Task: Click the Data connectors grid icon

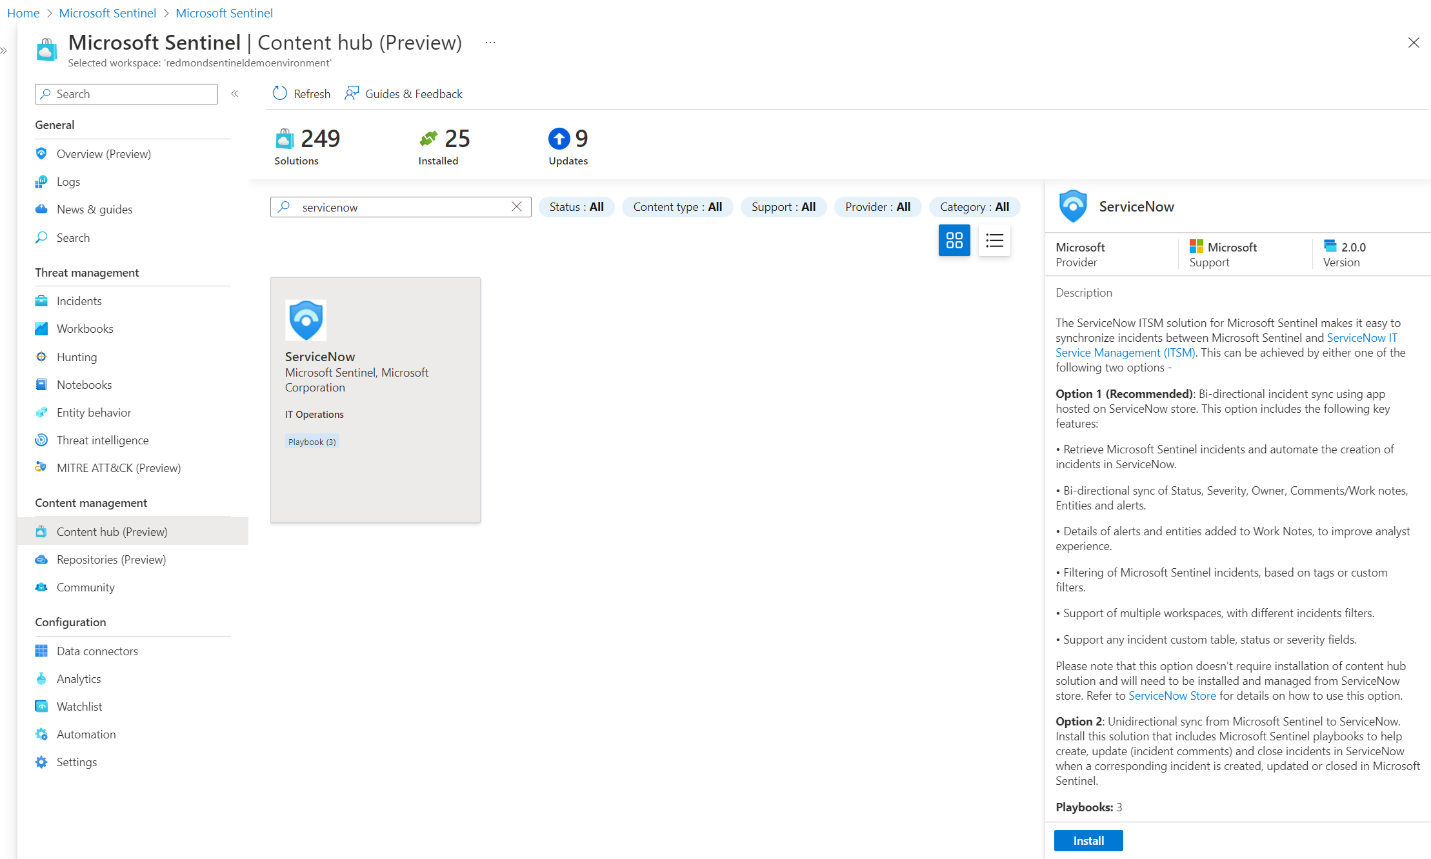Action: pos(41,651)
